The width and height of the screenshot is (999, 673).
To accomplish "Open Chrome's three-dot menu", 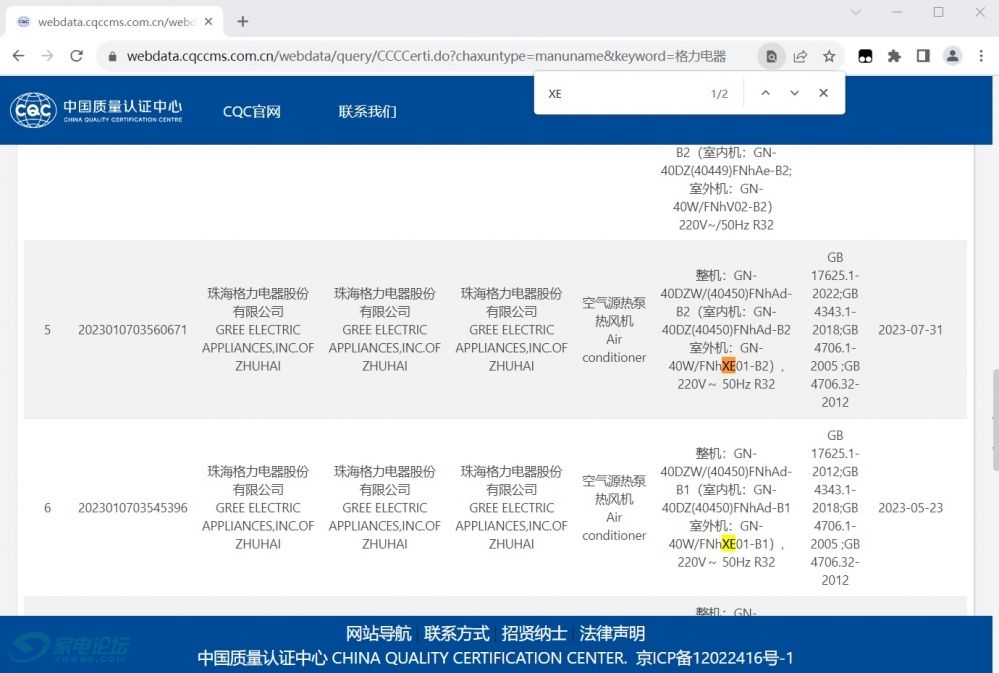I will coord(981,56).
